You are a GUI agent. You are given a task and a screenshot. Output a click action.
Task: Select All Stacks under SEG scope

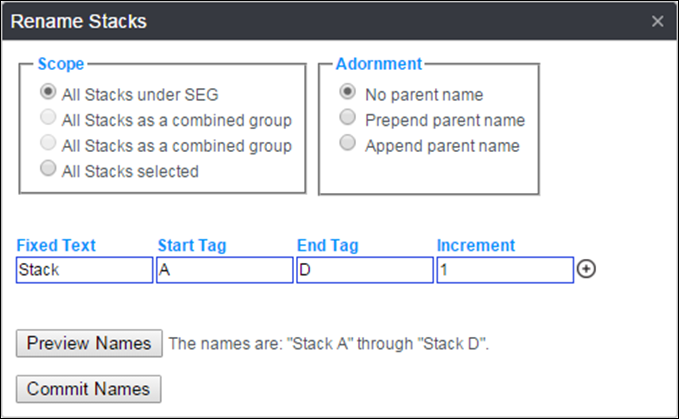pos(47,94)
